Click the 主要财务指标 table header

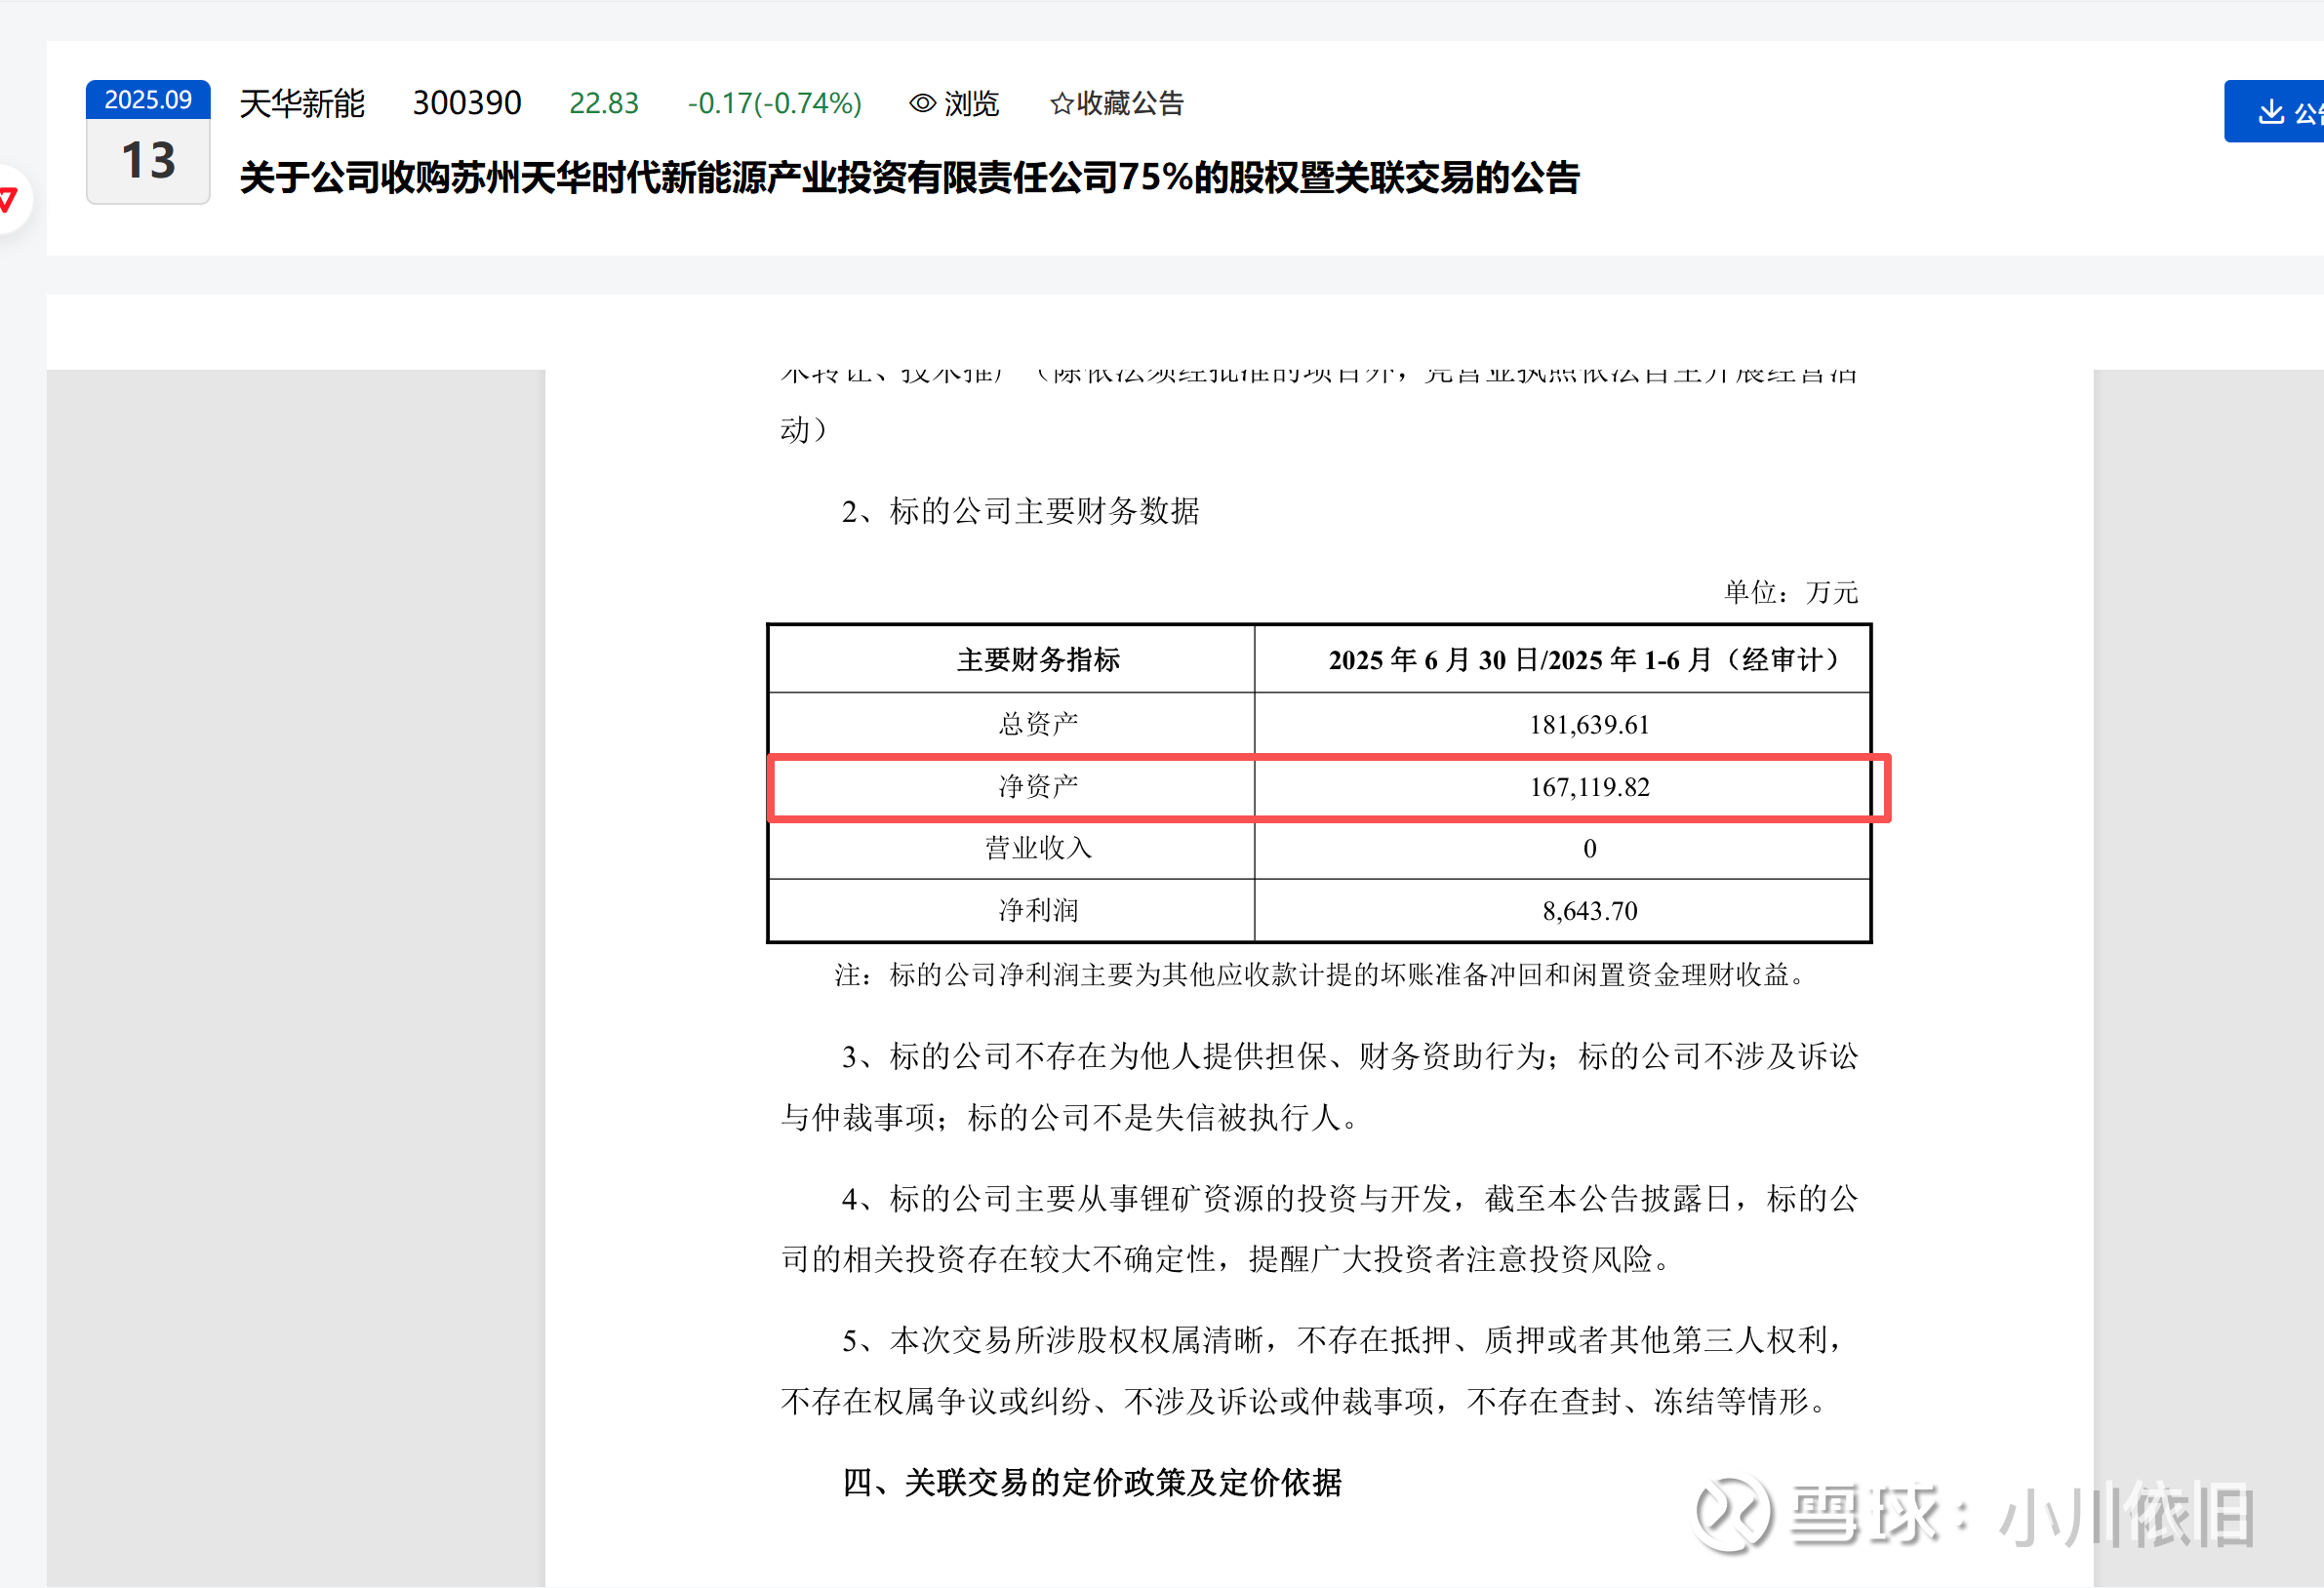tap(1038, 660)
